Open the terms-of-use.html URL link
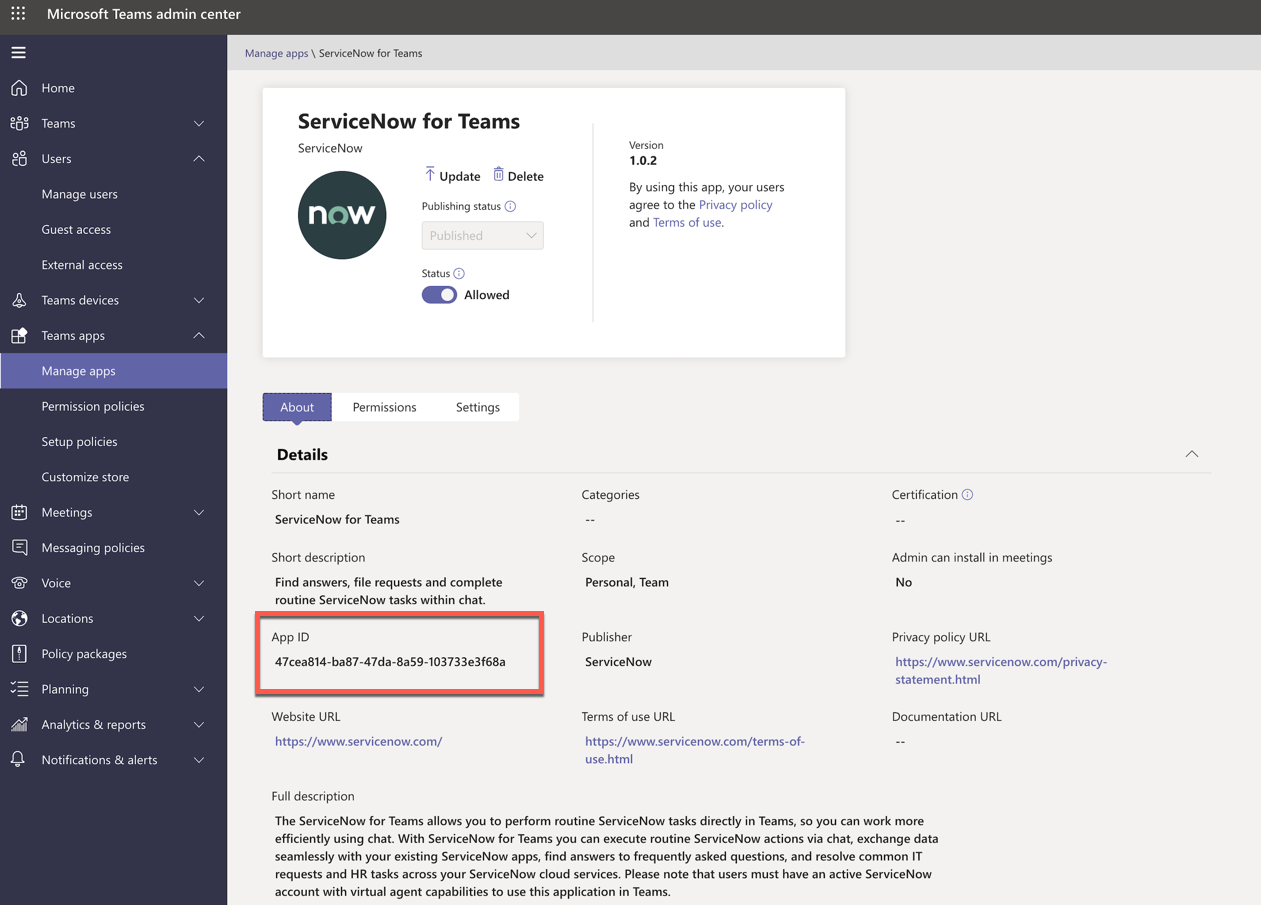 [695, 750]
